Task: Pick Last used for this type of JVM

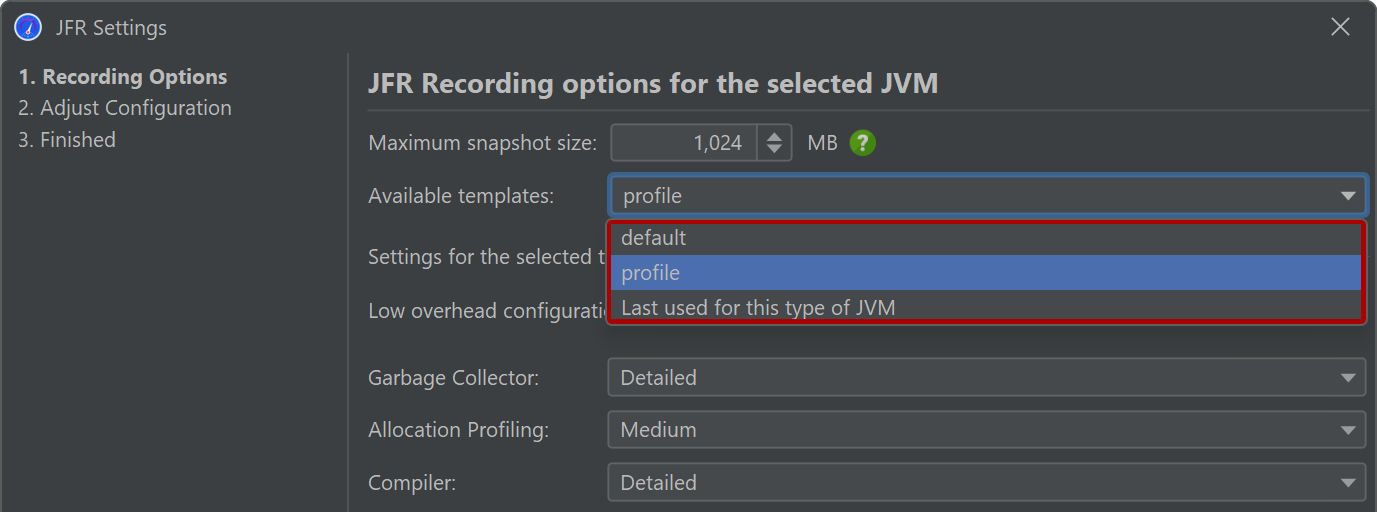Action: [986, 308]
